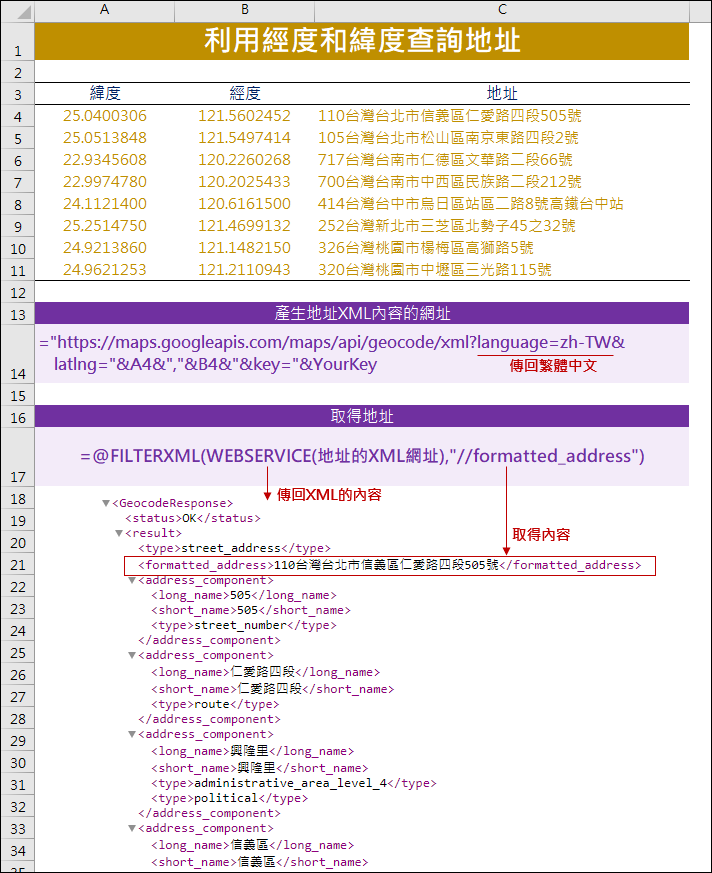Collapse the address_component node containing 仁愛路四段
The height and width of the screenshot is (873, 712).
pos(132,655)
